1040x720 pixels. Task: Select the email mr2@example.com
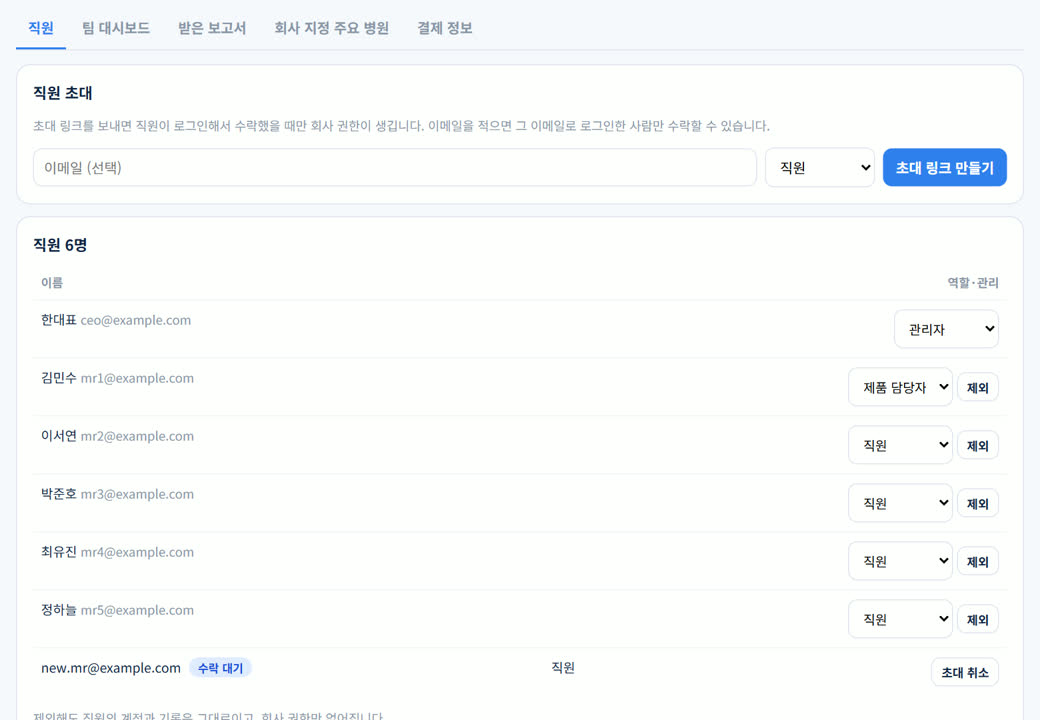coord(137,436)
